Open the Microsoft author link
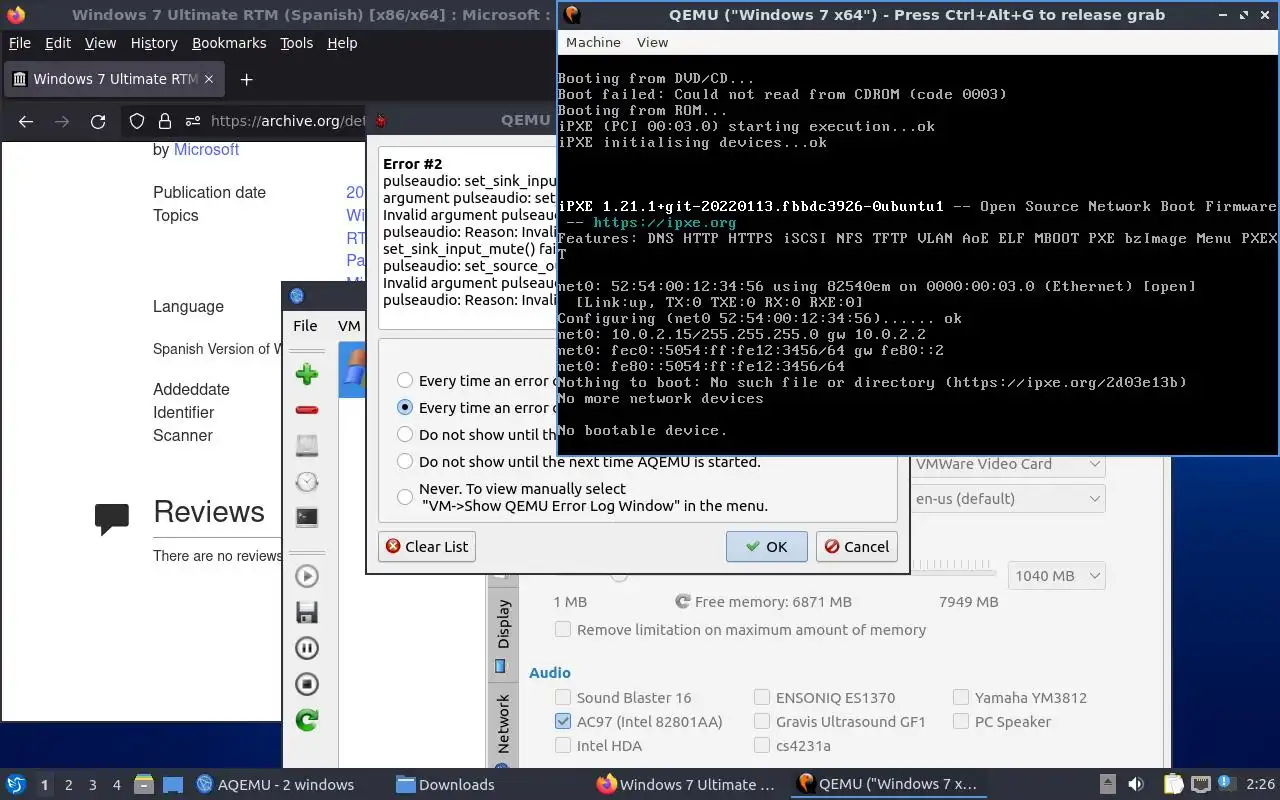The width and height of the screenshot is (1280, 800). point(206,149)
